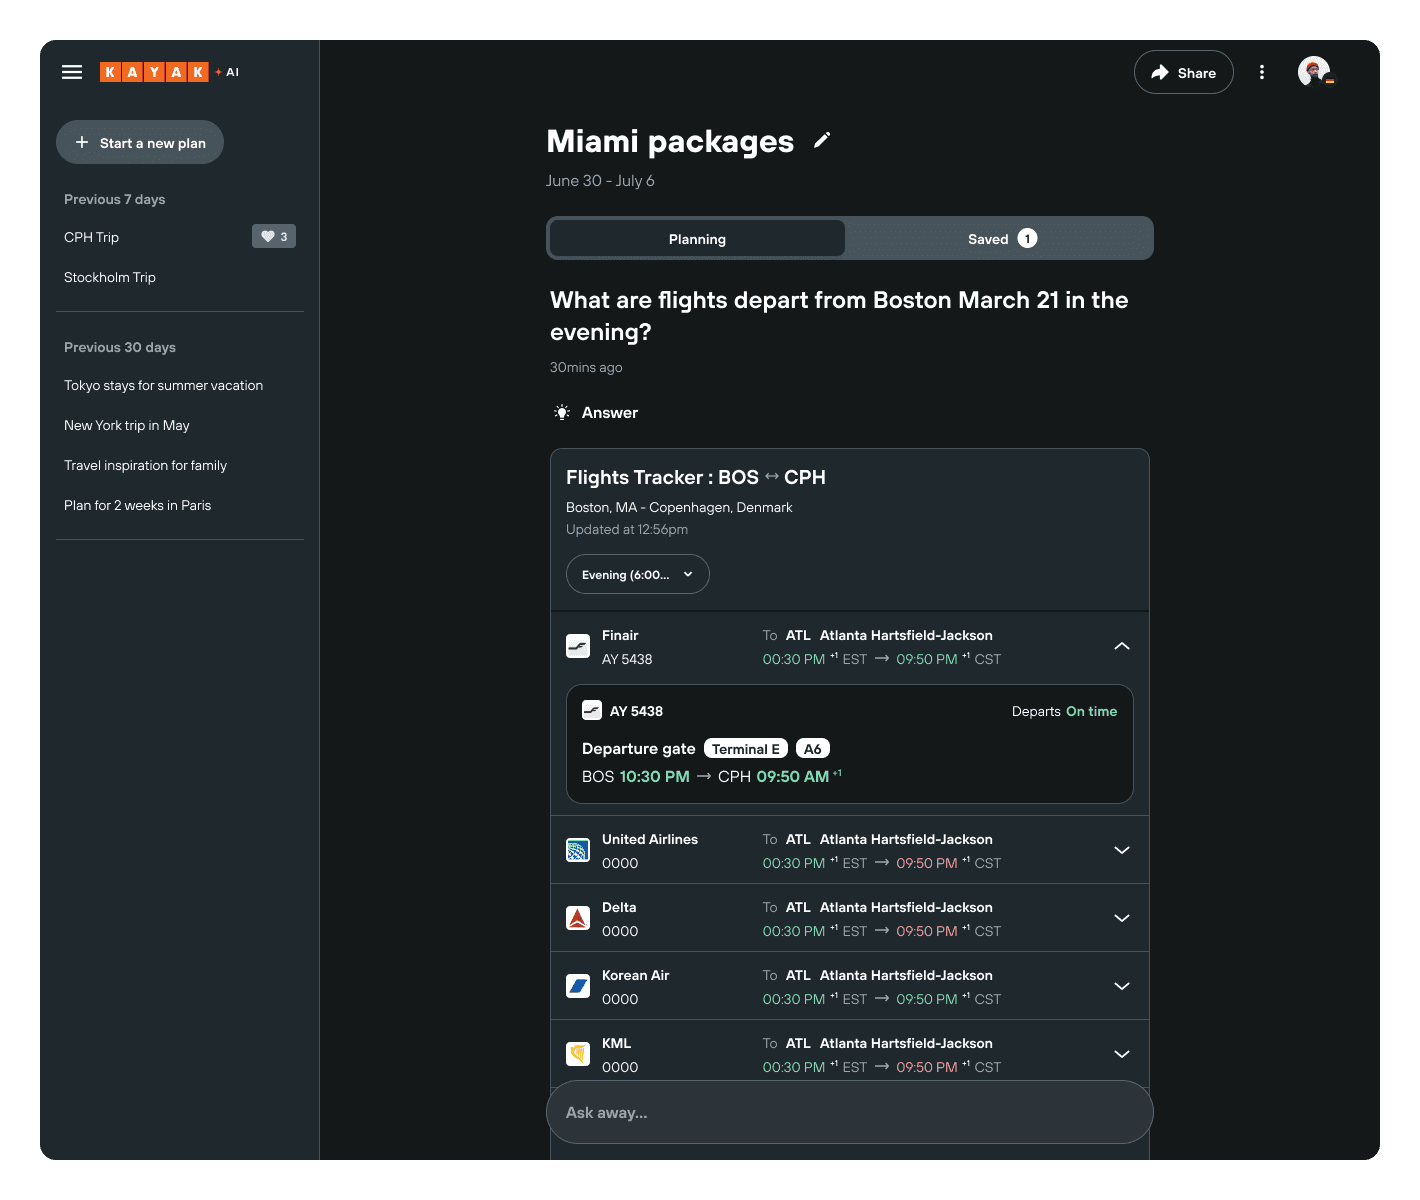Switch to the Saved tab
Viewport: 1420px width, 1200px height.
(x=1000, y=239)
